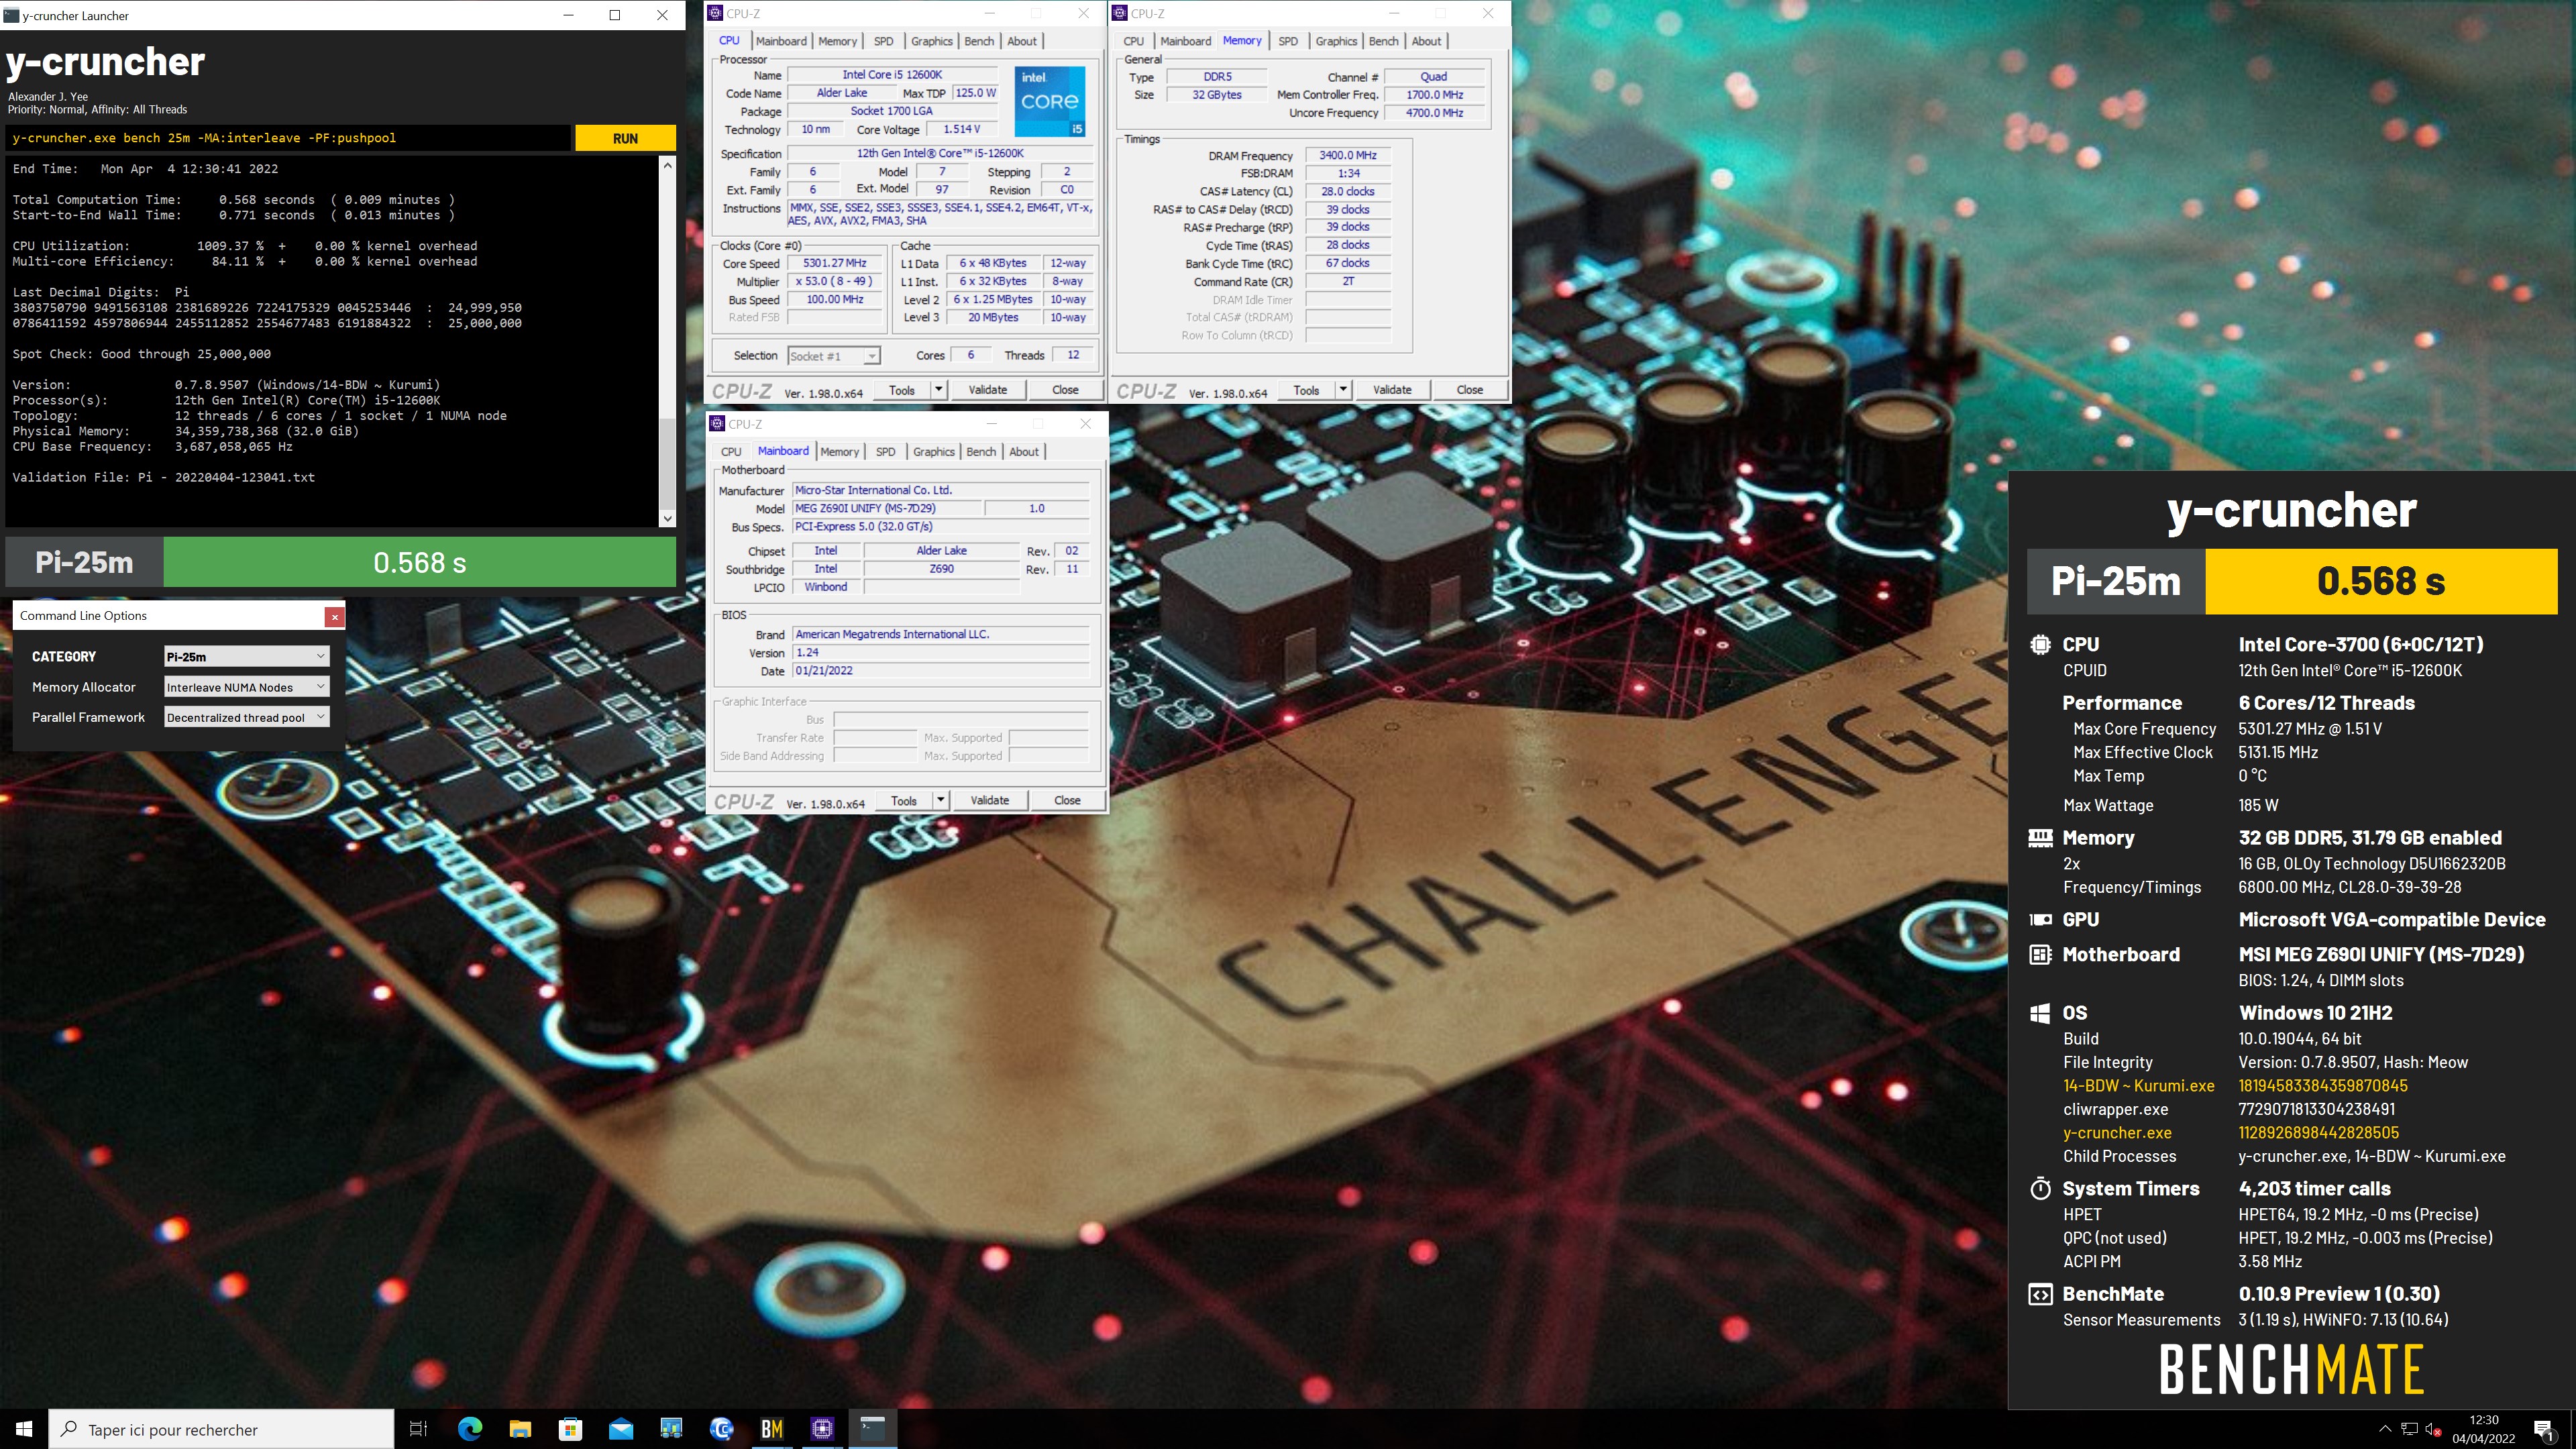Switch to Bench tab in first CPU-Z window

pyautogui.click(x=979, y=41)
